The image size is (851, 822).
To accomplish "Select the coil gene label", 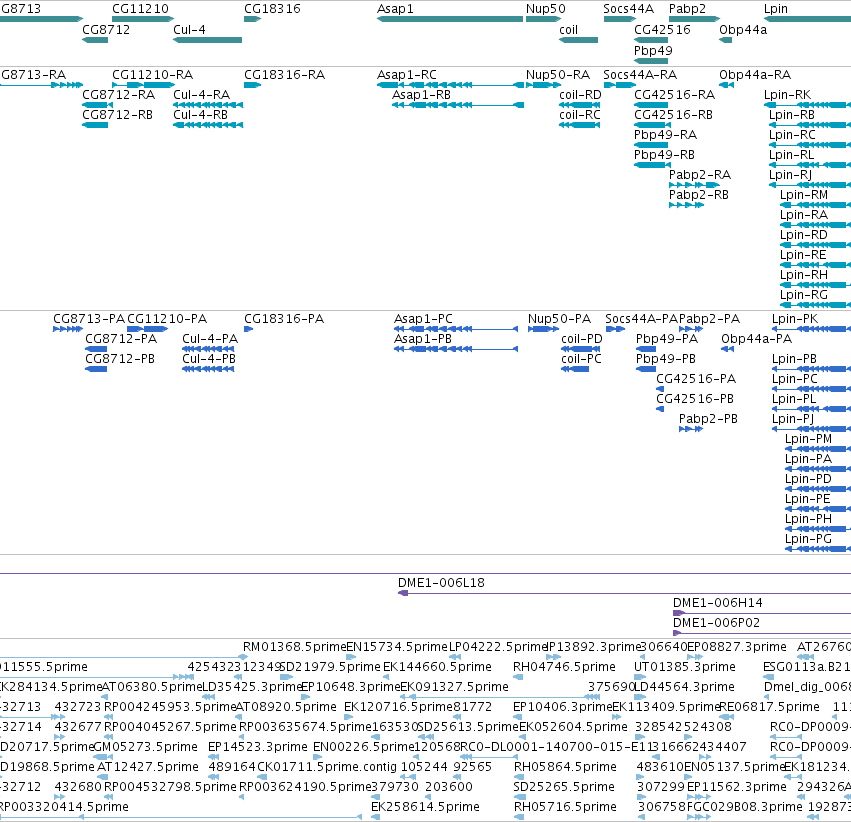I will pos(568,29).
